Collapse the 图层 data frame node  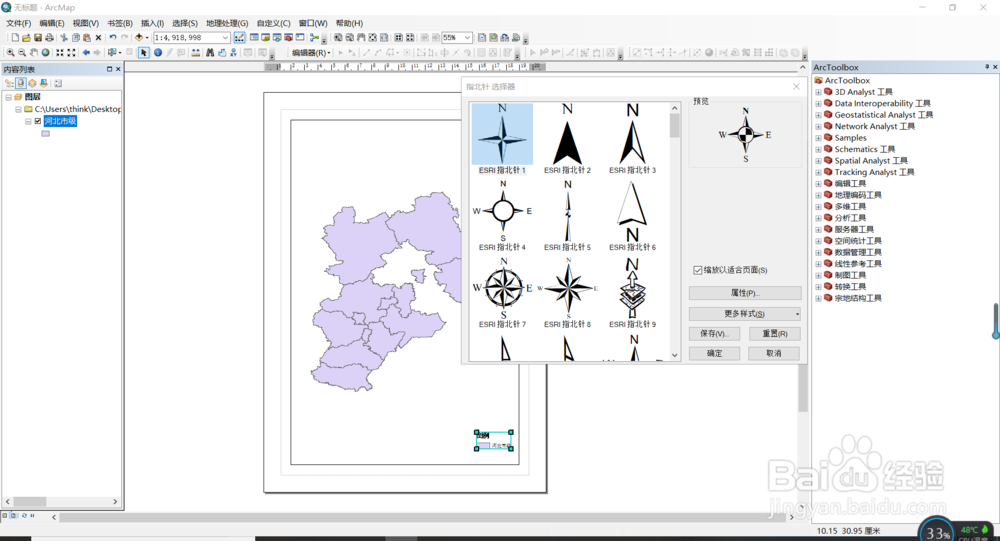[x=8, y=97]
